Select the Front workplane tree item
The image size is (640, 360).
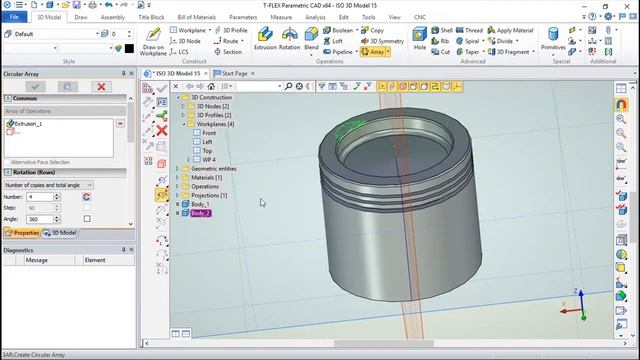coord(209,133)
